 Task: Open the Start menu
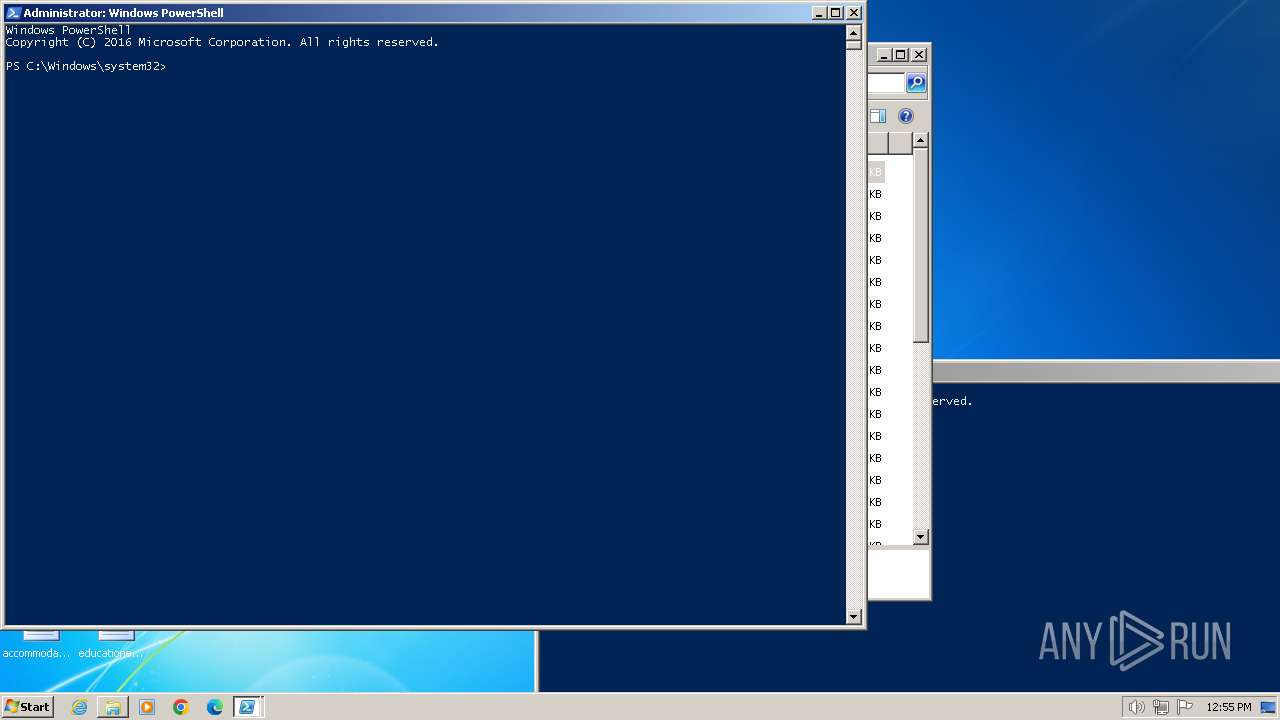tap(27, 707)
